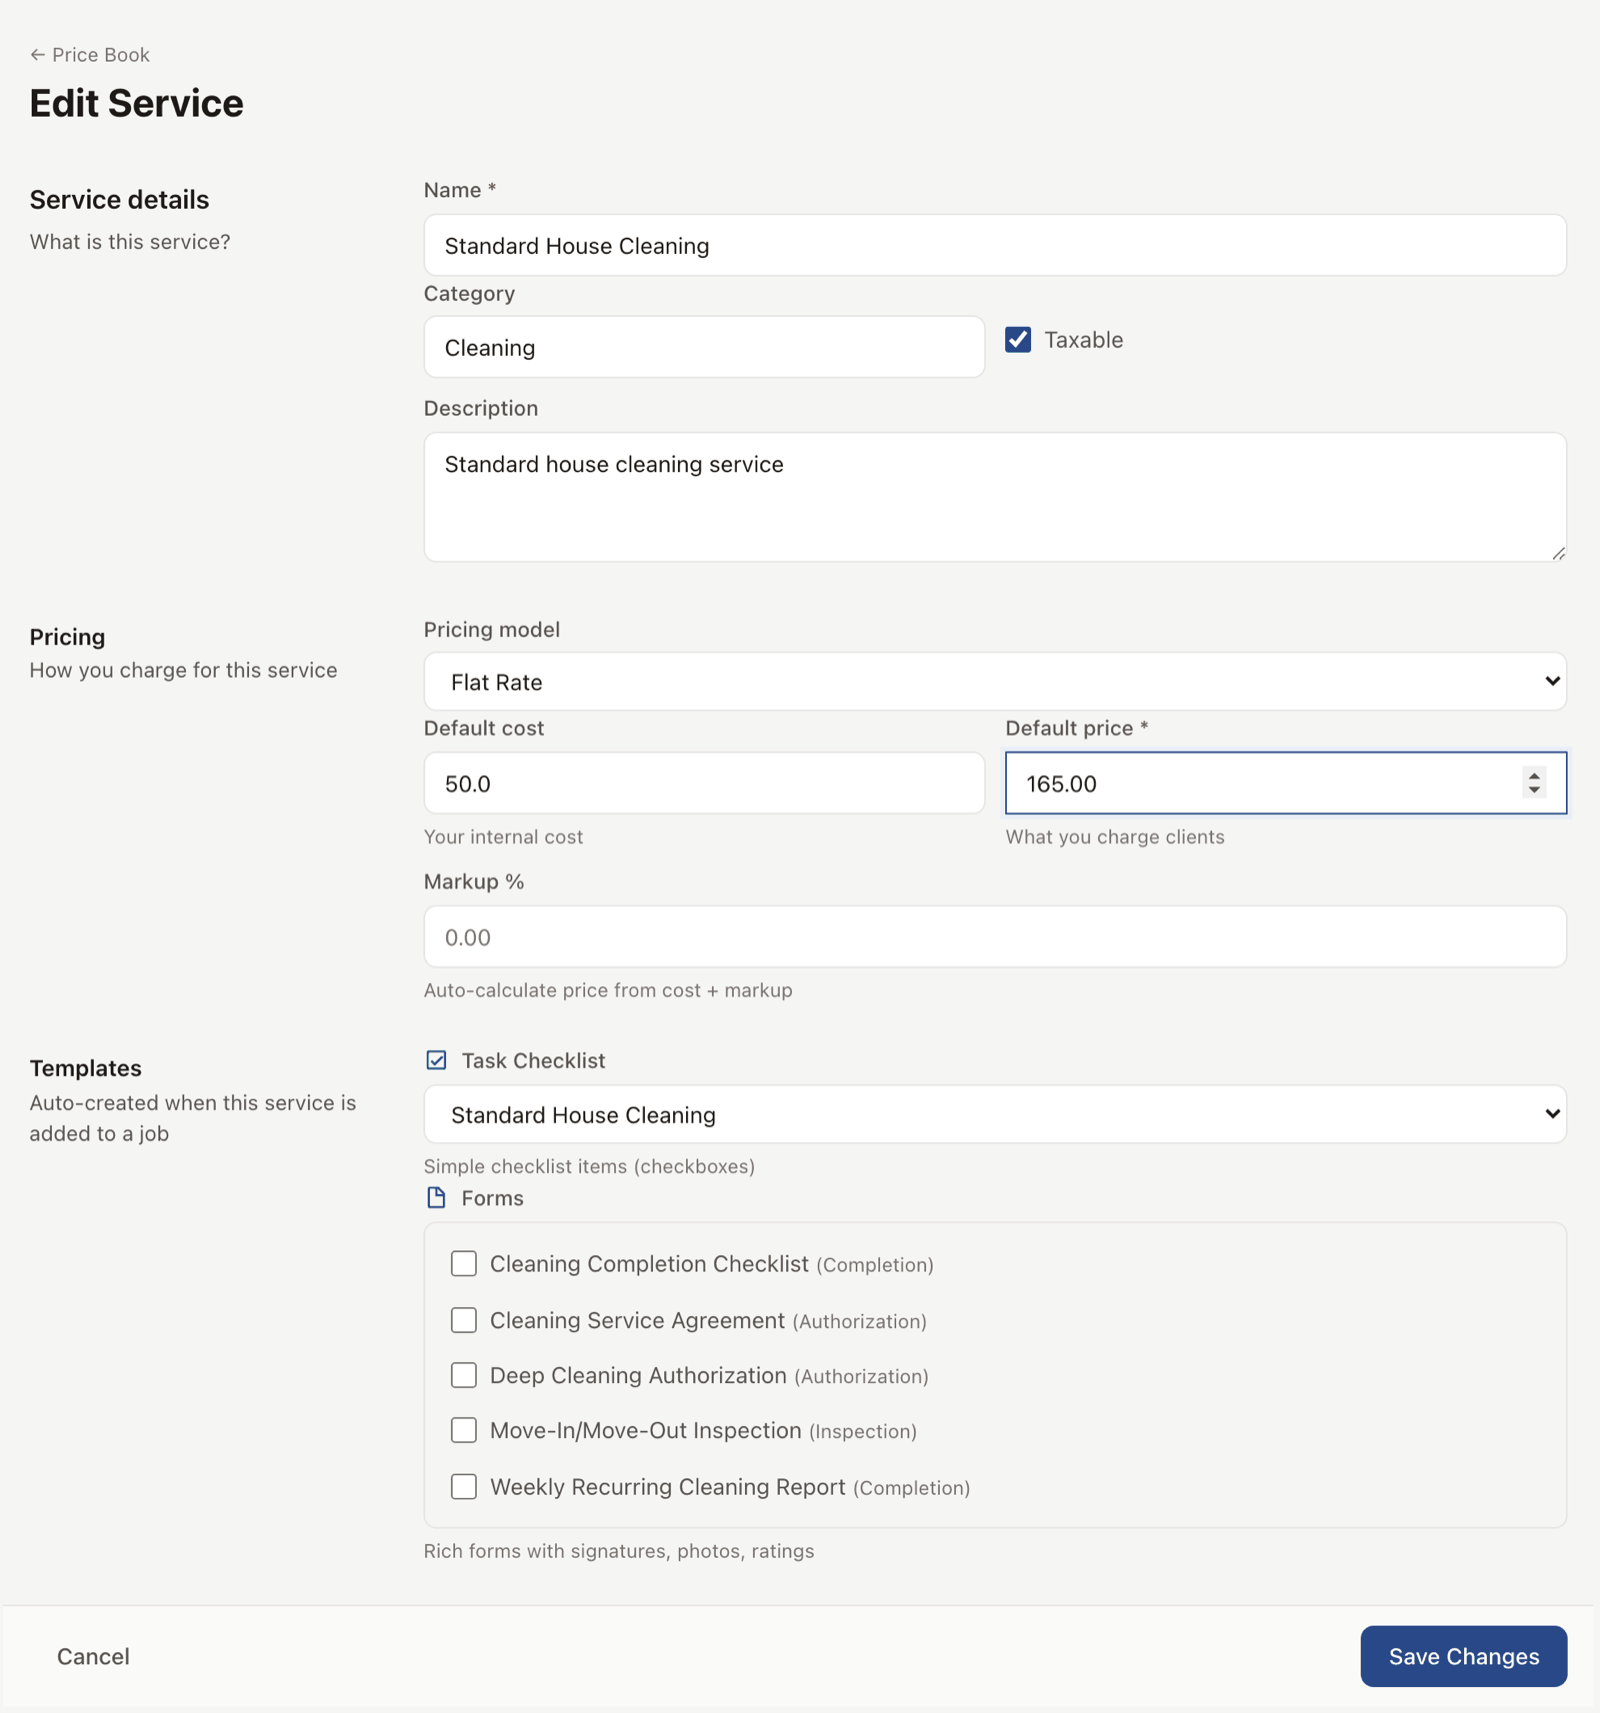
Task: Check Move-In/Move-Out Inspection form
Action: pyautogui.click(x=464, y=1430)
